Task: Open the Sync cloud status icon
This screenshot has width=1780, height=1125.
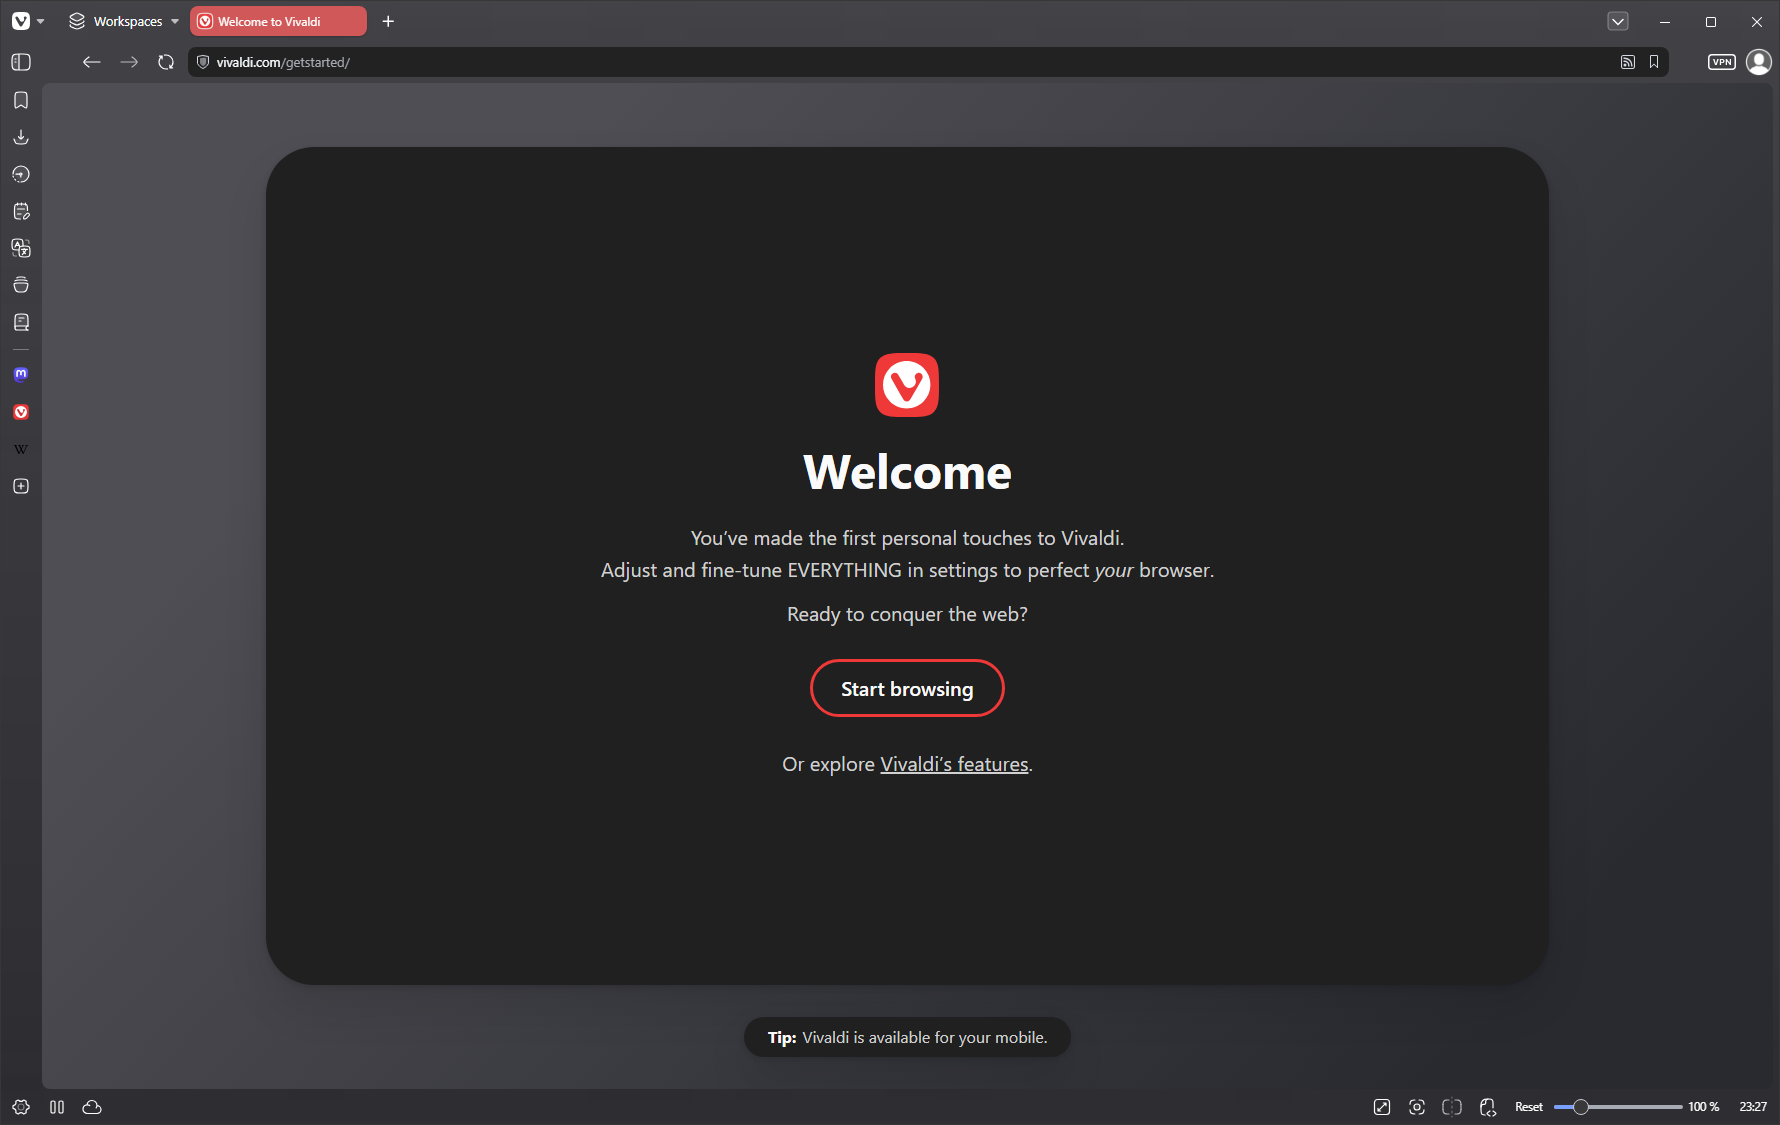Action: 92,1107
